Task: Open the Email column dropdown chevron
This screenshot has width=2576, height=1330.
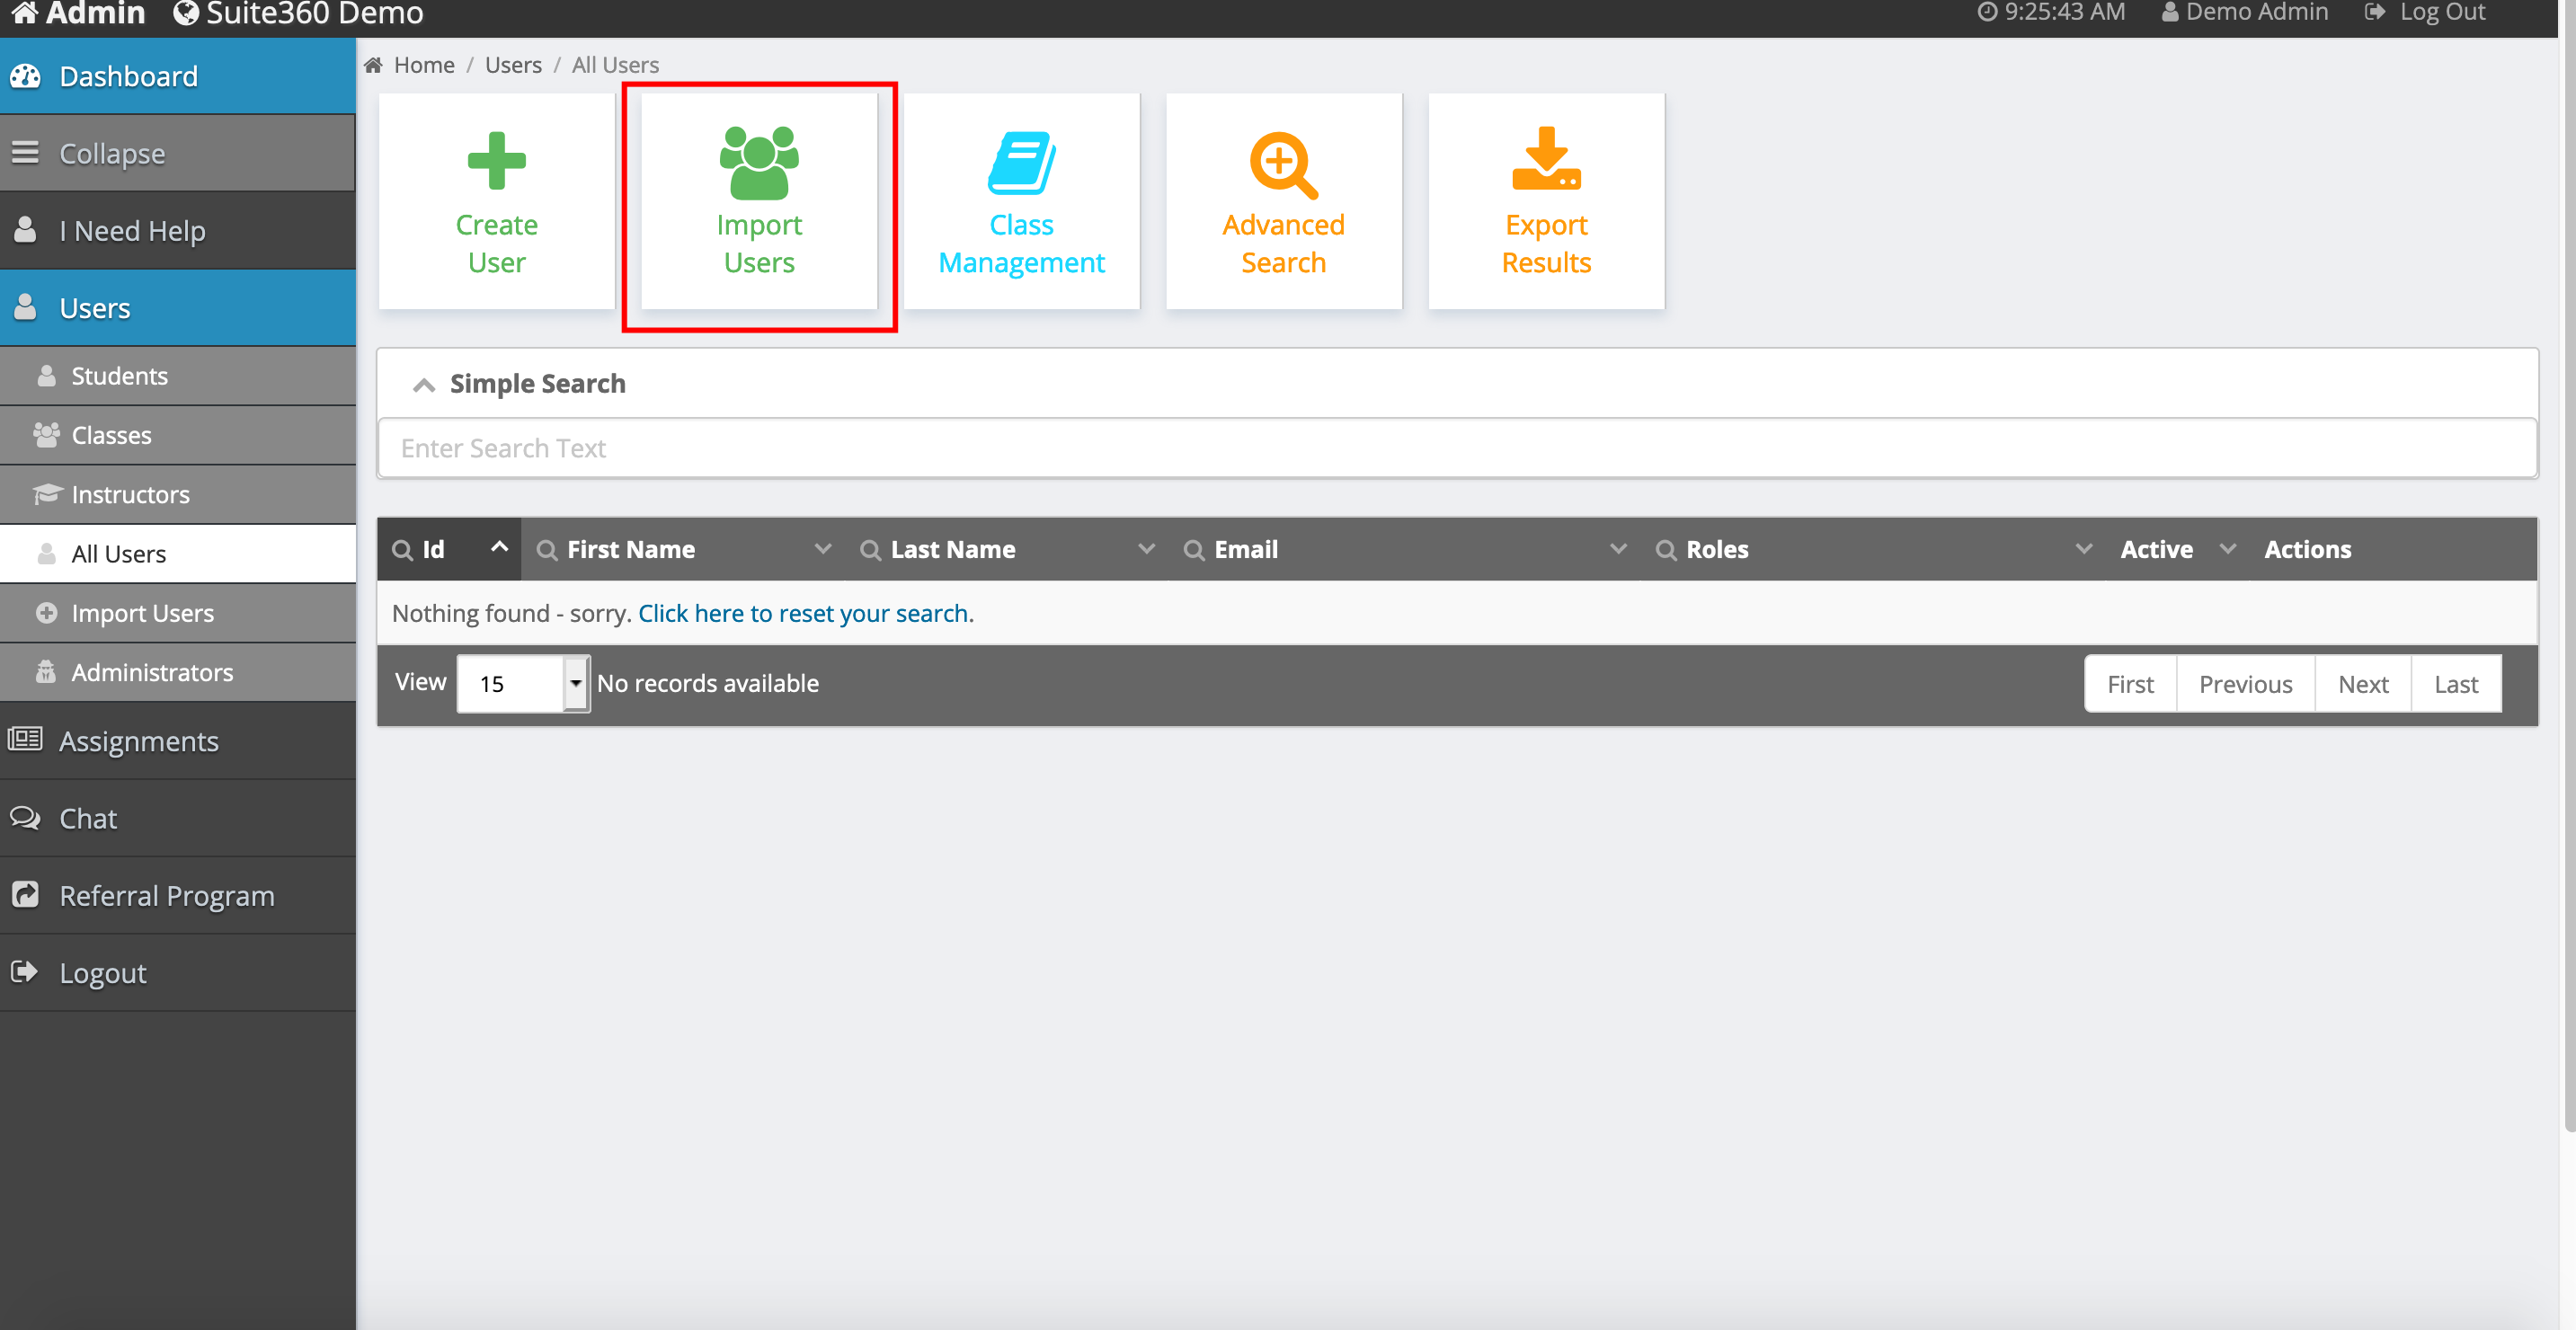Action: pos(1617,549)
